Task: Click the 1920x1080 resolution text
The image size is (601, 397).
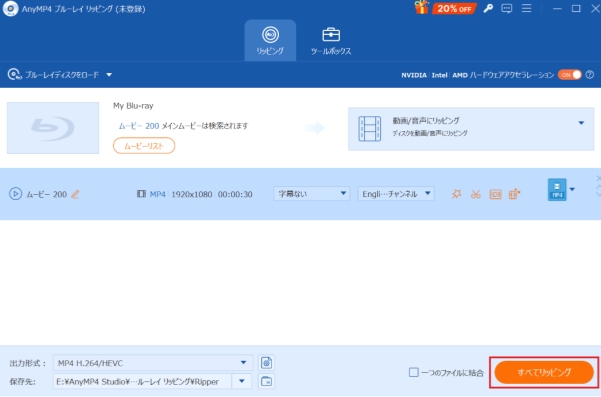Action: (192, 194)
